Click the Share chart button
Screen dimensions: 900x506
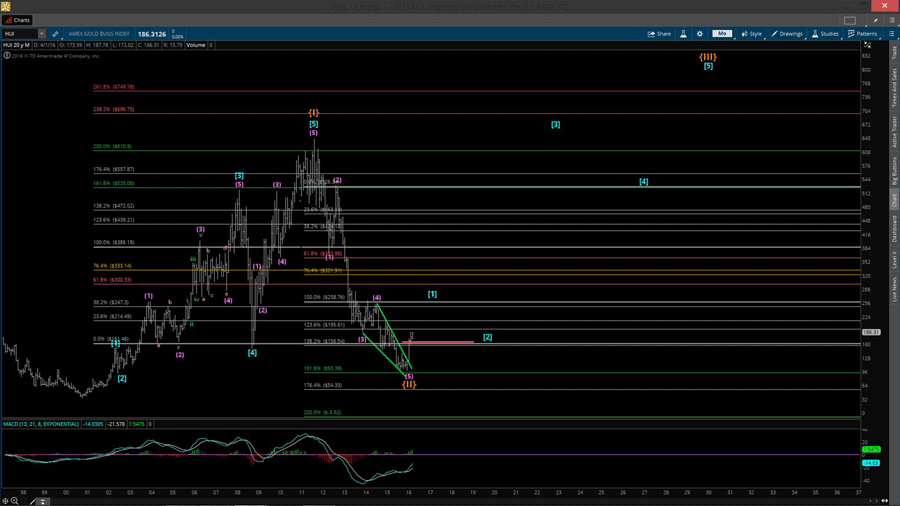pos(659,34)
